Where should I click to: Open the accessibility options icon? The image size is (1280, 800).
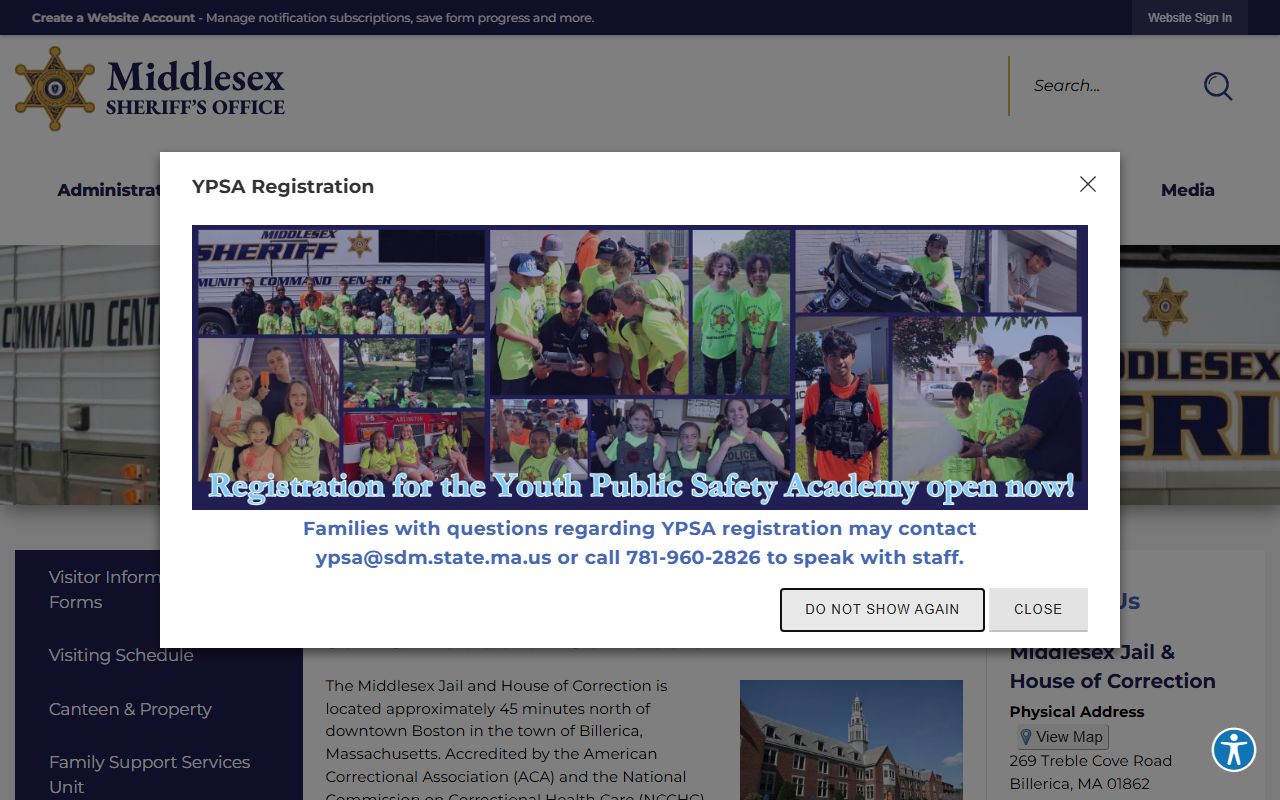click(1234, 750)
